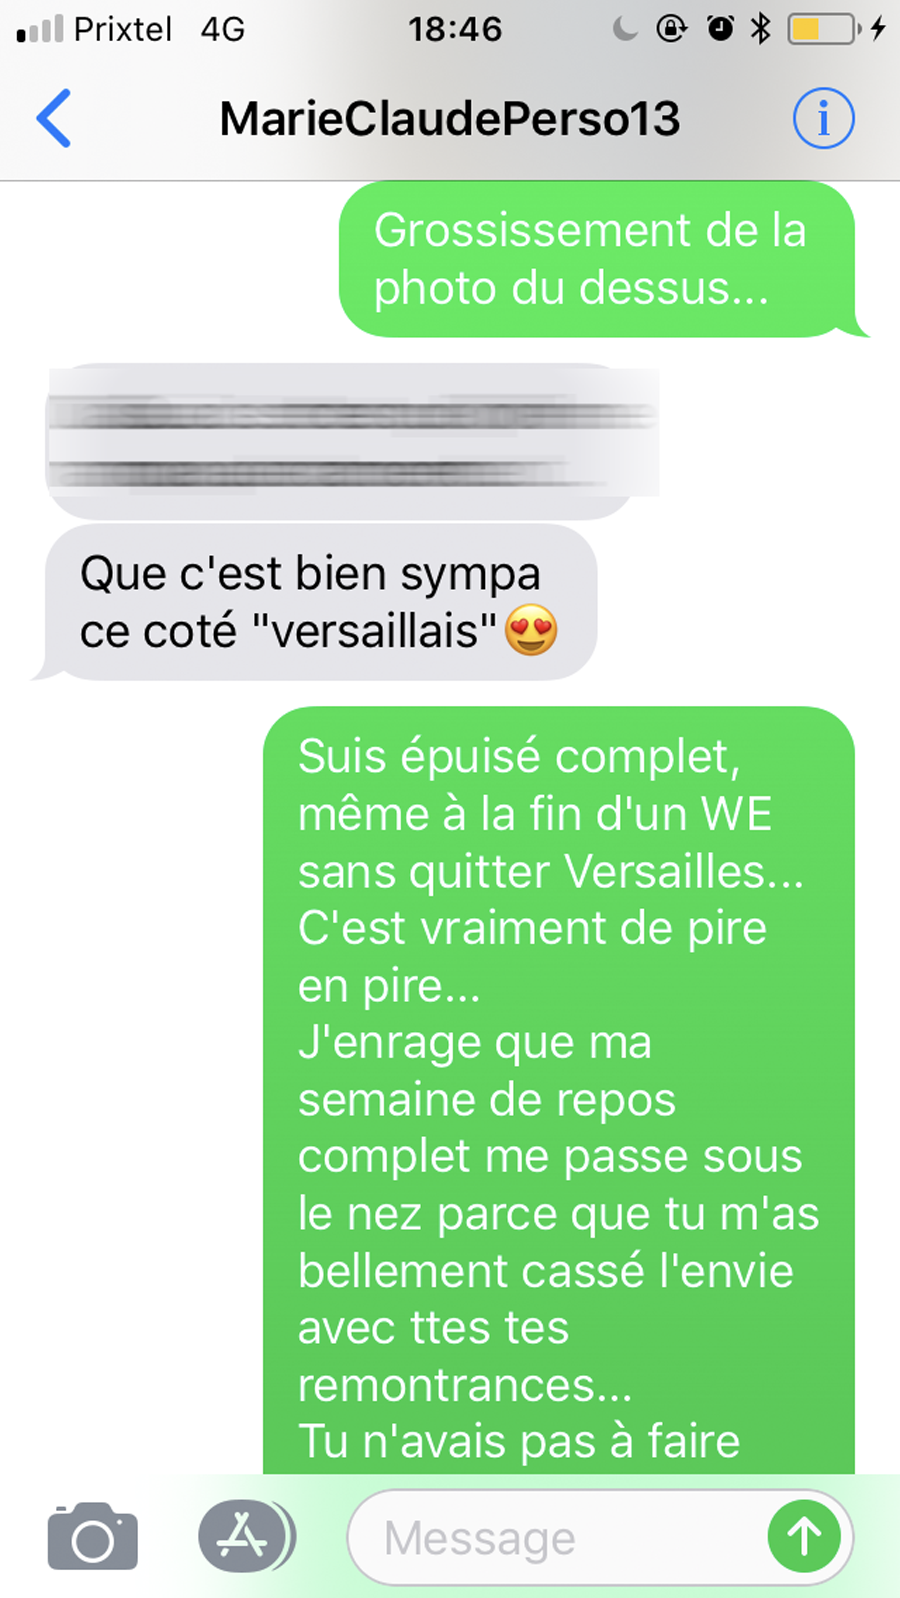Tap the blue back chevron
Screen dimensions: 900x1598
(54, 118)
